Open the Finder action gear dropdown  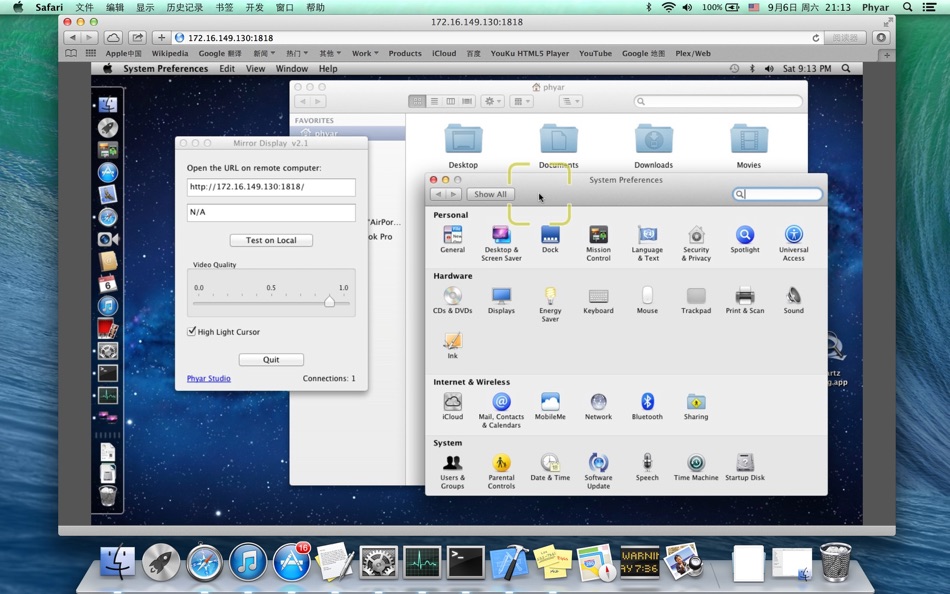point(493,101)
